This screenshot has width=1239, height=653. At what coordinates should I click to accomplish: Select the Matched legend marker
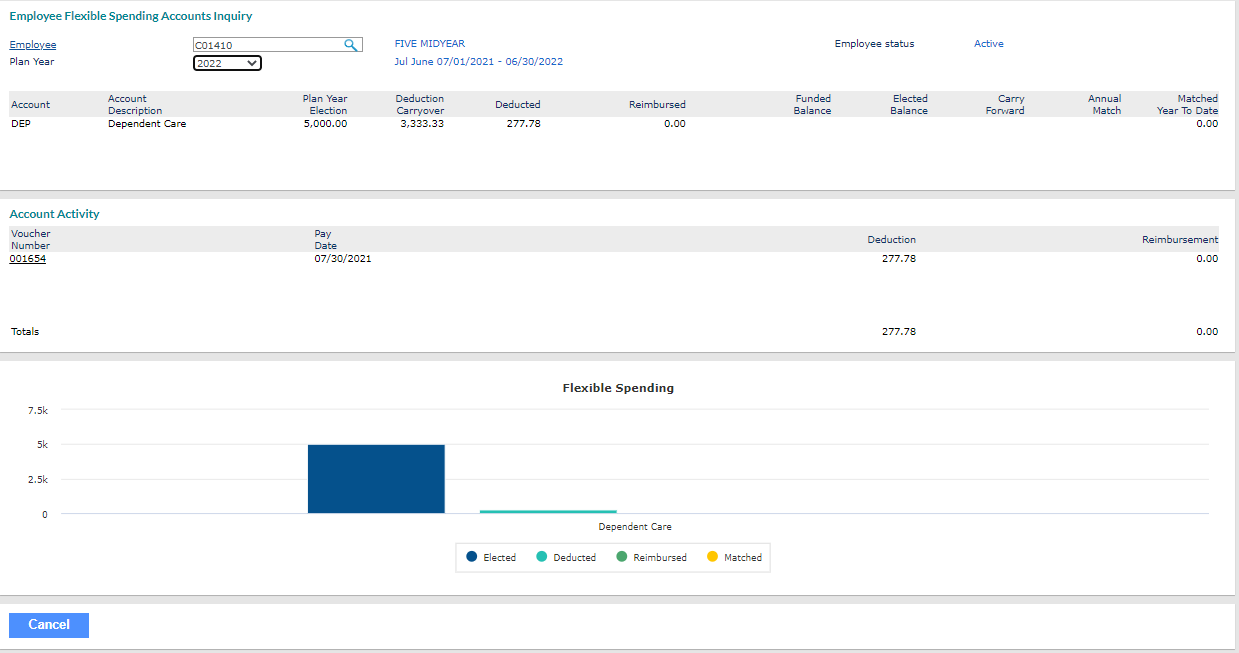(713, 557)
